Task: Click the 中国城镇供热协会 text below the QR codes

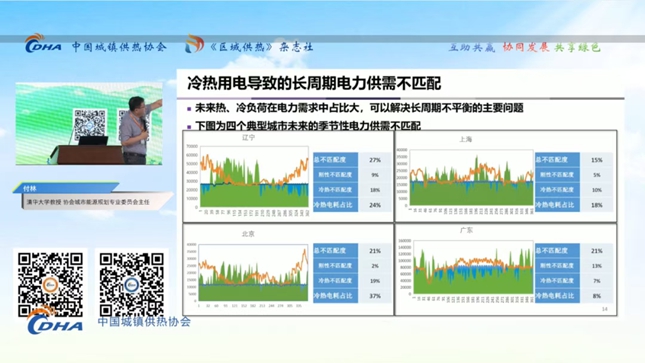Action: click(x=144, y=321)
